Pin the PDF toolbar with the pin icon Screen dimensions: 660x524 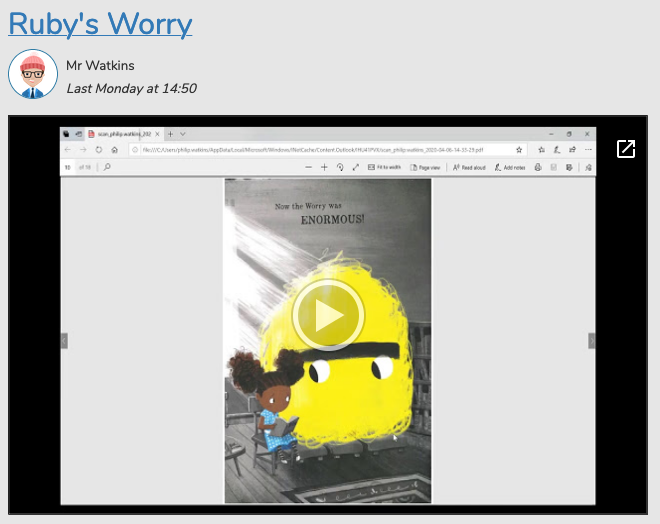(x=588, y=167)
